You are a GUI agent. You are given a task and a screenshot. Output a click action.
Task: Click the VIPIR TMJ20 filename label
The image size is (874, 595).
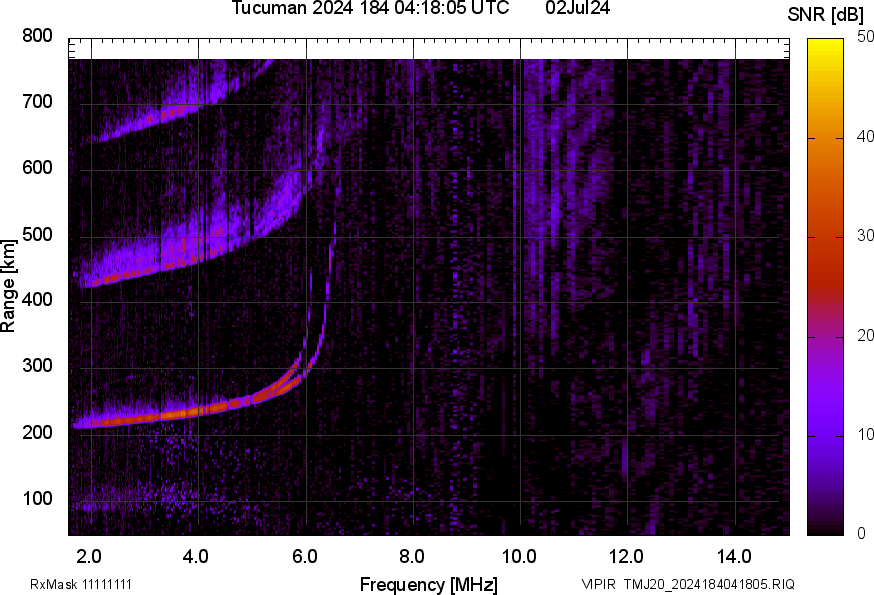pos(687,584)
